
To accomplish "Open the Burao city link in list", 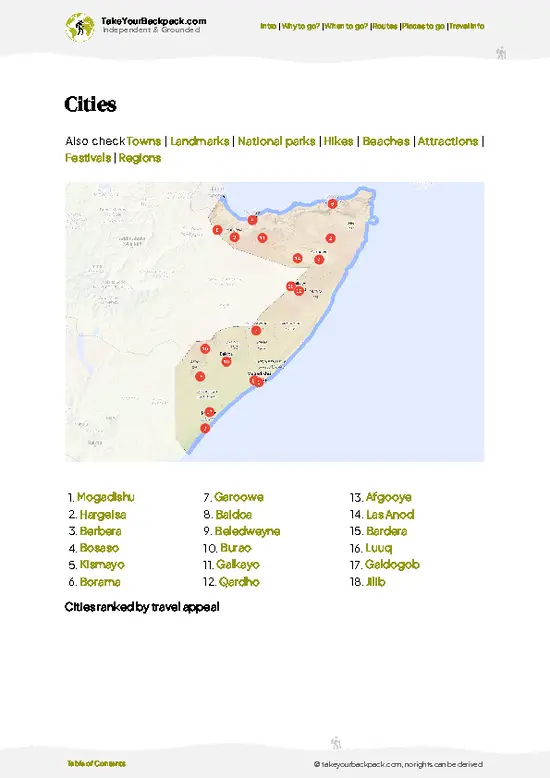I will click(x=236, y=548).
